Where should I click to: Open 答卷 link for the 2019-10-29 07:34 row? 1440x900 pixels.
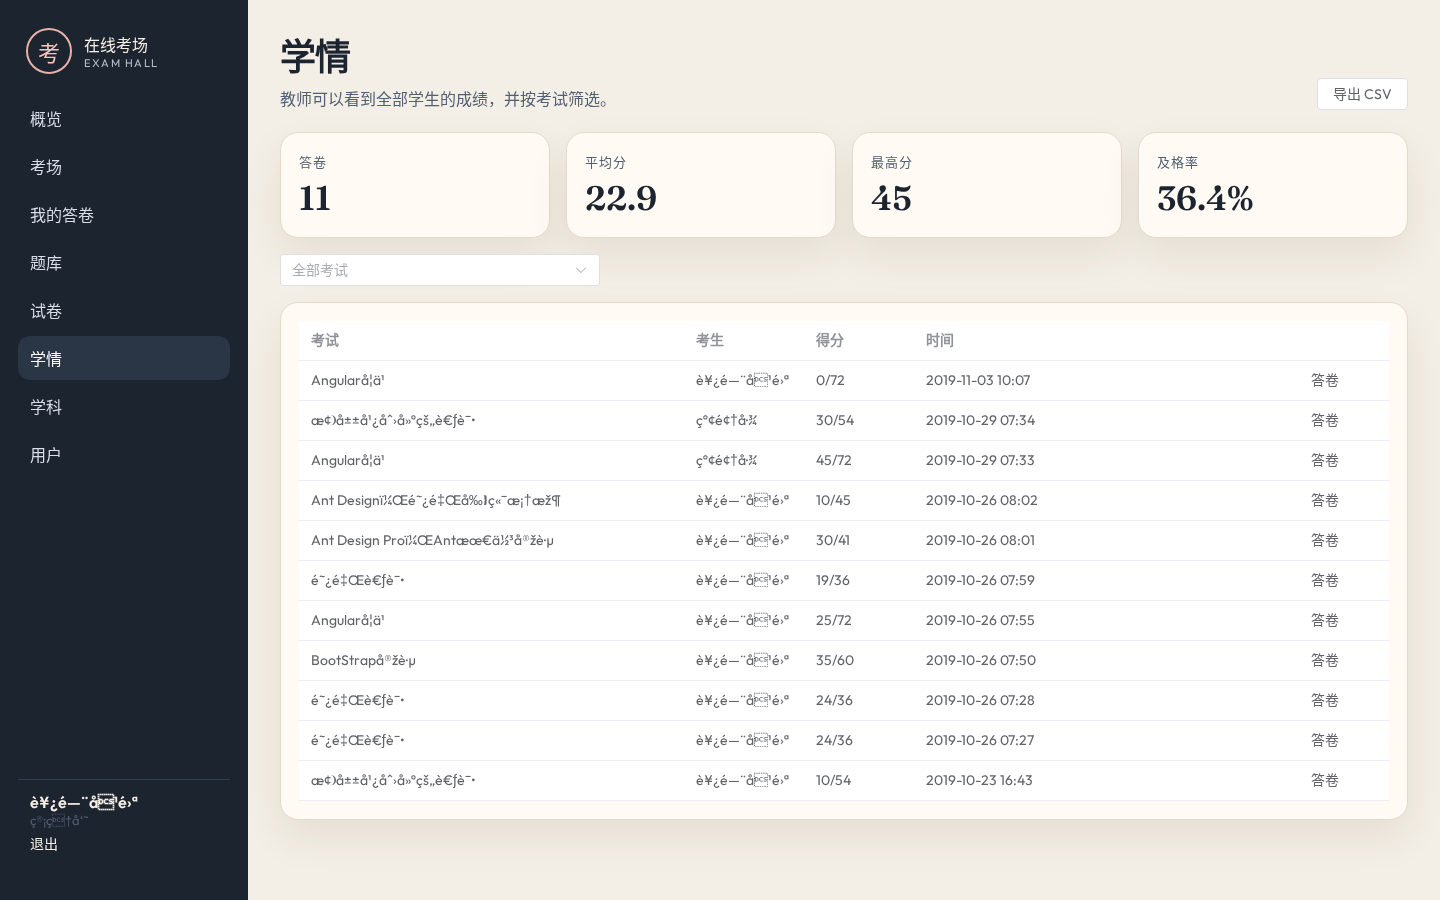[x=1325, y=420]
